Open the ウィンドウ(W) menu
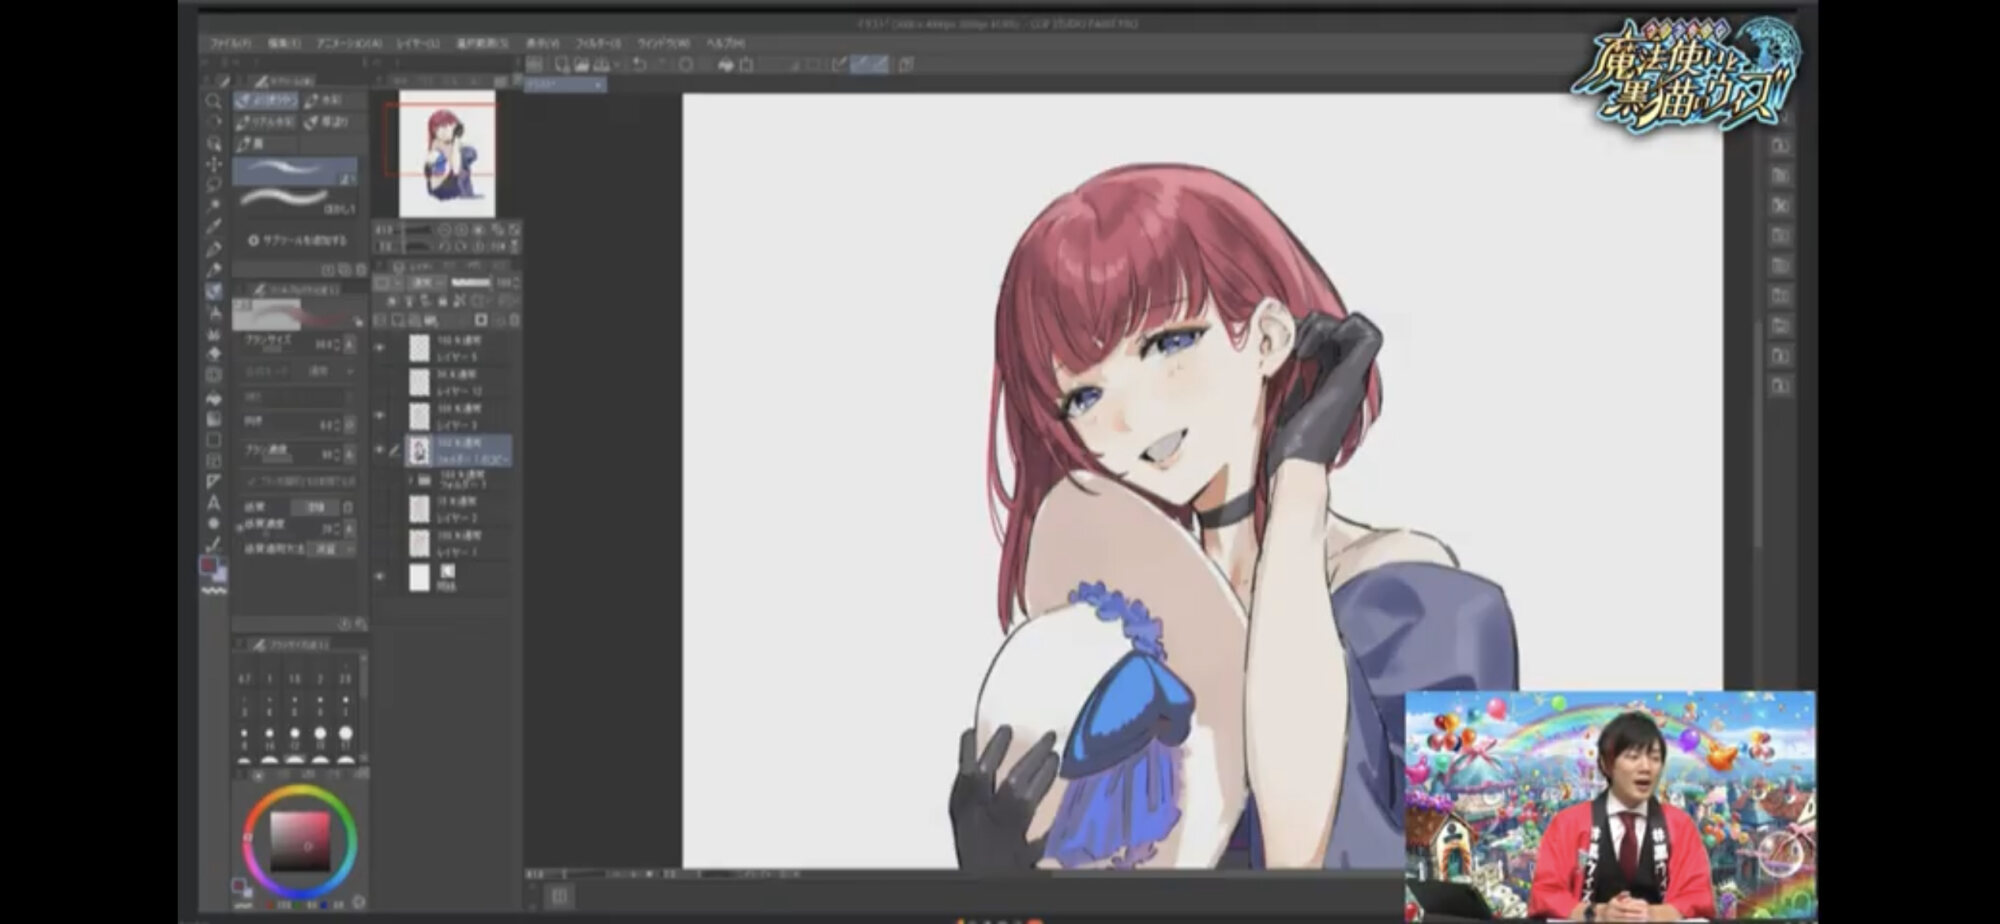This screenshot has width=2000, height=924. 664,44
